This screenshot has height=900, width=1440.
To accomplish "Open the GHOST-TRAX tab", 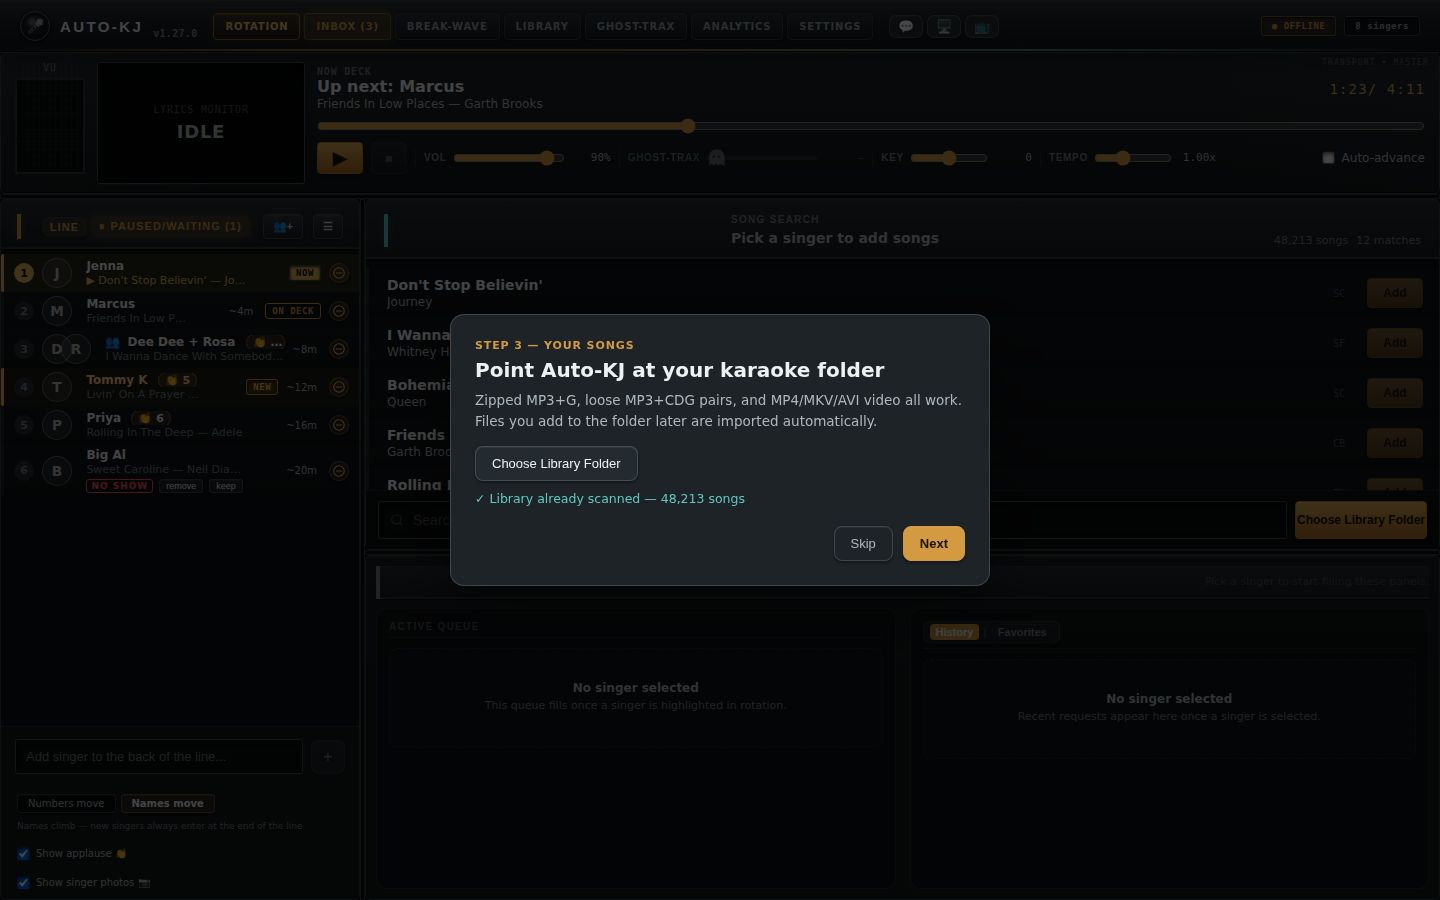I will pos(636,27).
